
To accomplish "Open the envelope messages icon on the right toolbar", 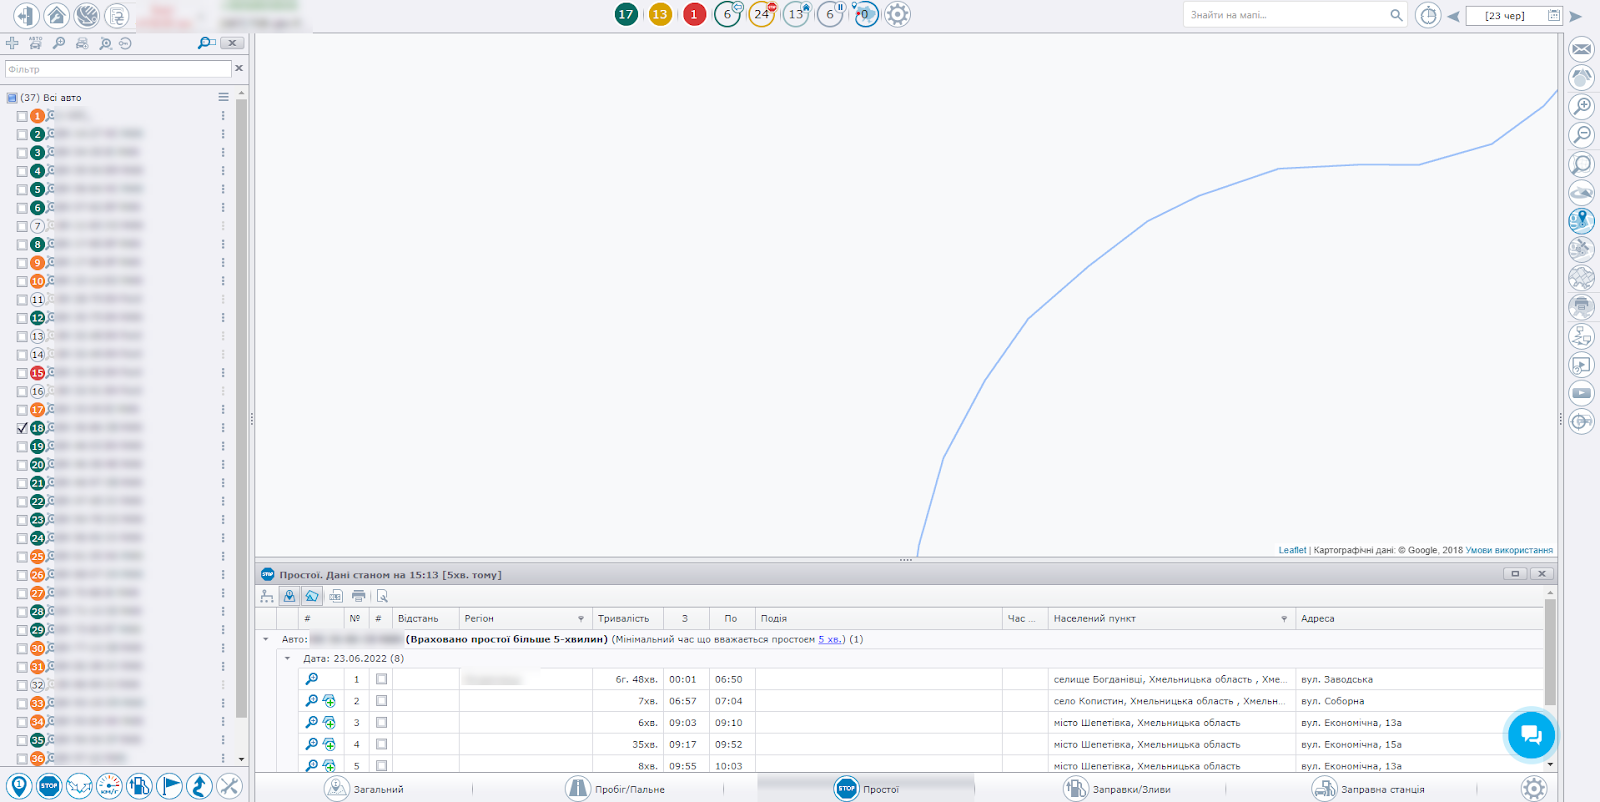I will click(x=1582, y=49).
